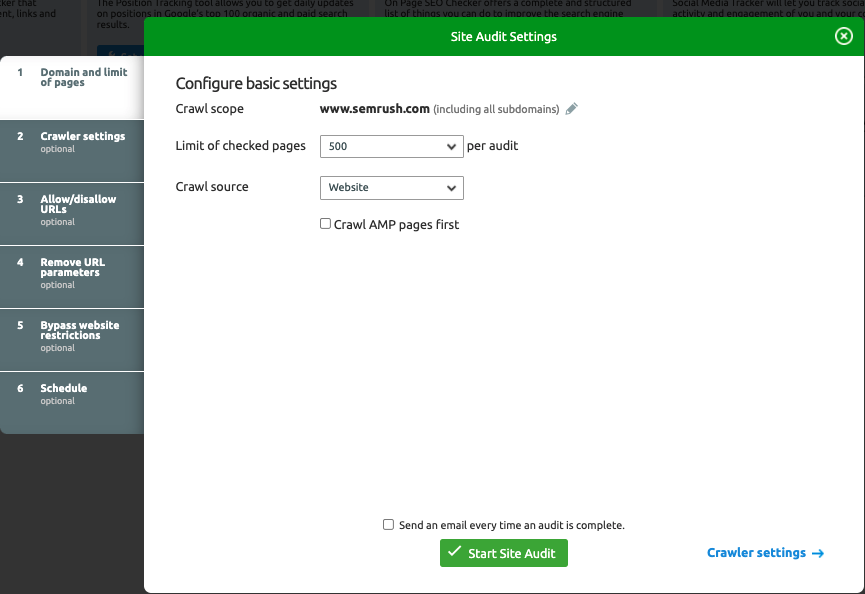The width and height of the screenshot is (865, 594).
Task: Enable Crawl AMP pages first checkbox
Action: tap(325, 223)
